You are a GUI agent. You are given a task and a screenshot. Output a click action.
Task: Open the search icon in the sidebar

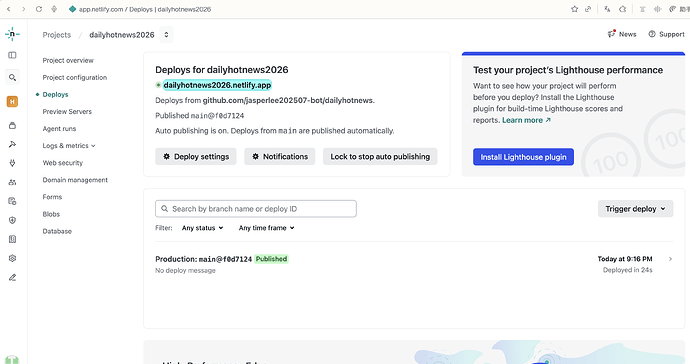pos(12,77)
